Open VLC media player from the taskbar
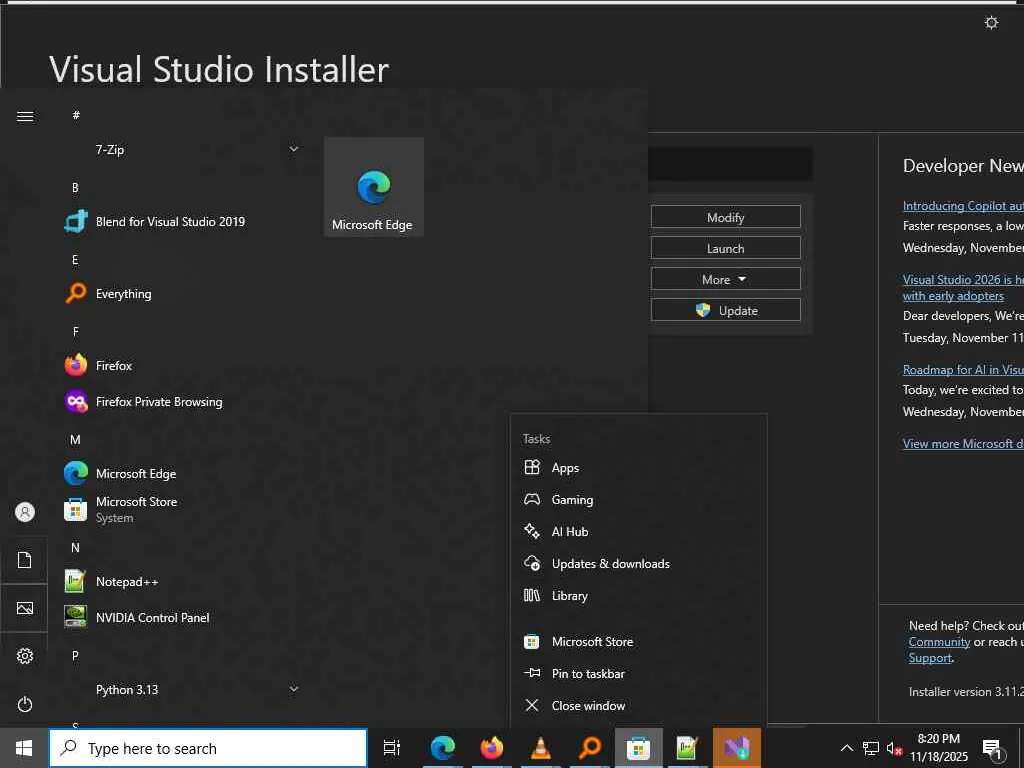Image resolution: width=1024 pixels, height=768 pixels. coord(541,748)
